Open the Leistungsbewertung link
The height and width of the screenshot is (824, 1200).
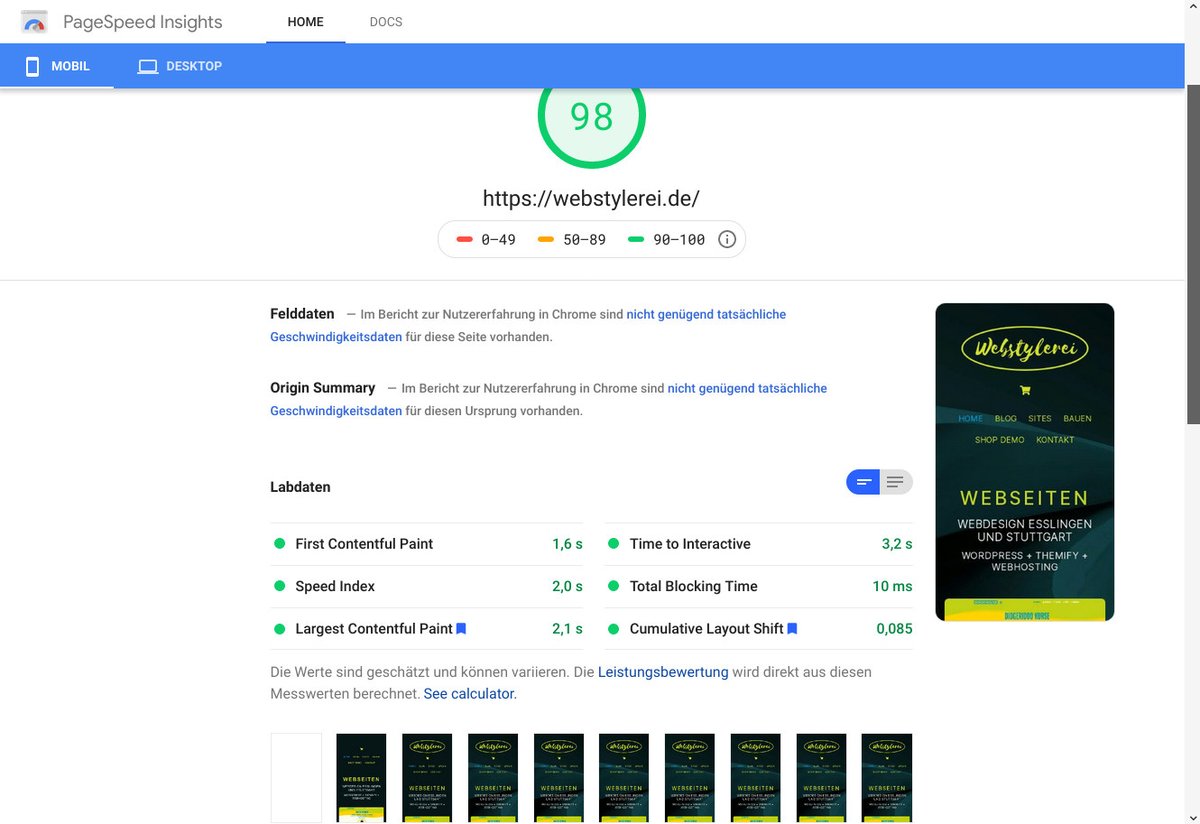[663, 672]
